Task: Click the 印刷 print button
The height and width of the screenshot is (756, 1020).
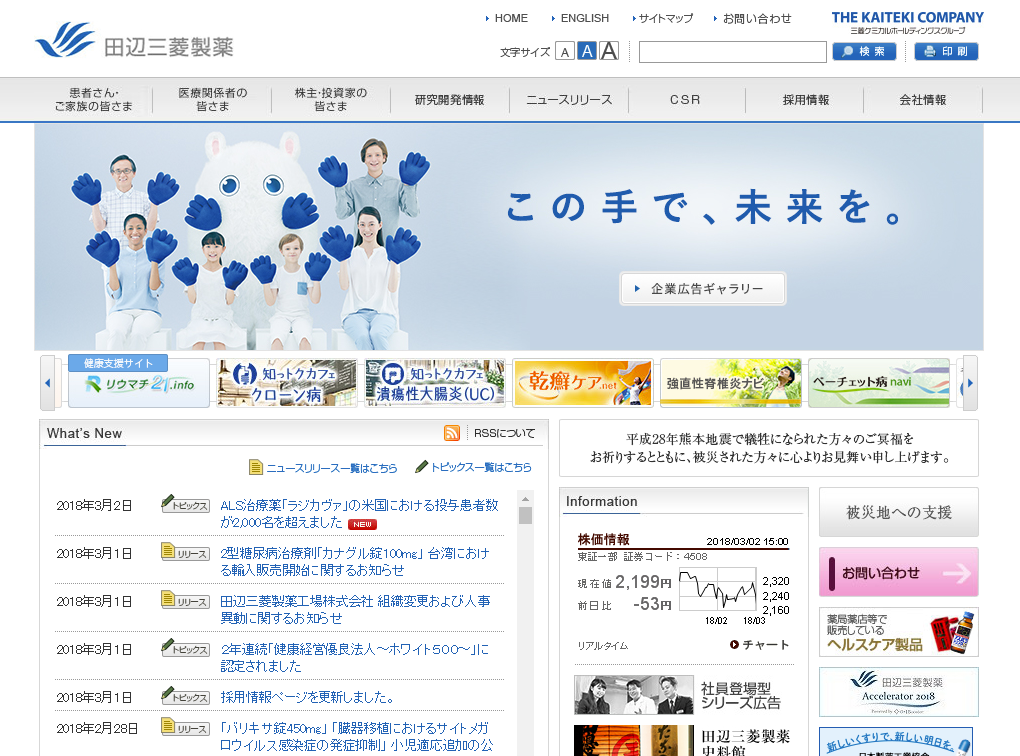Action: click(x=946, y=51)
